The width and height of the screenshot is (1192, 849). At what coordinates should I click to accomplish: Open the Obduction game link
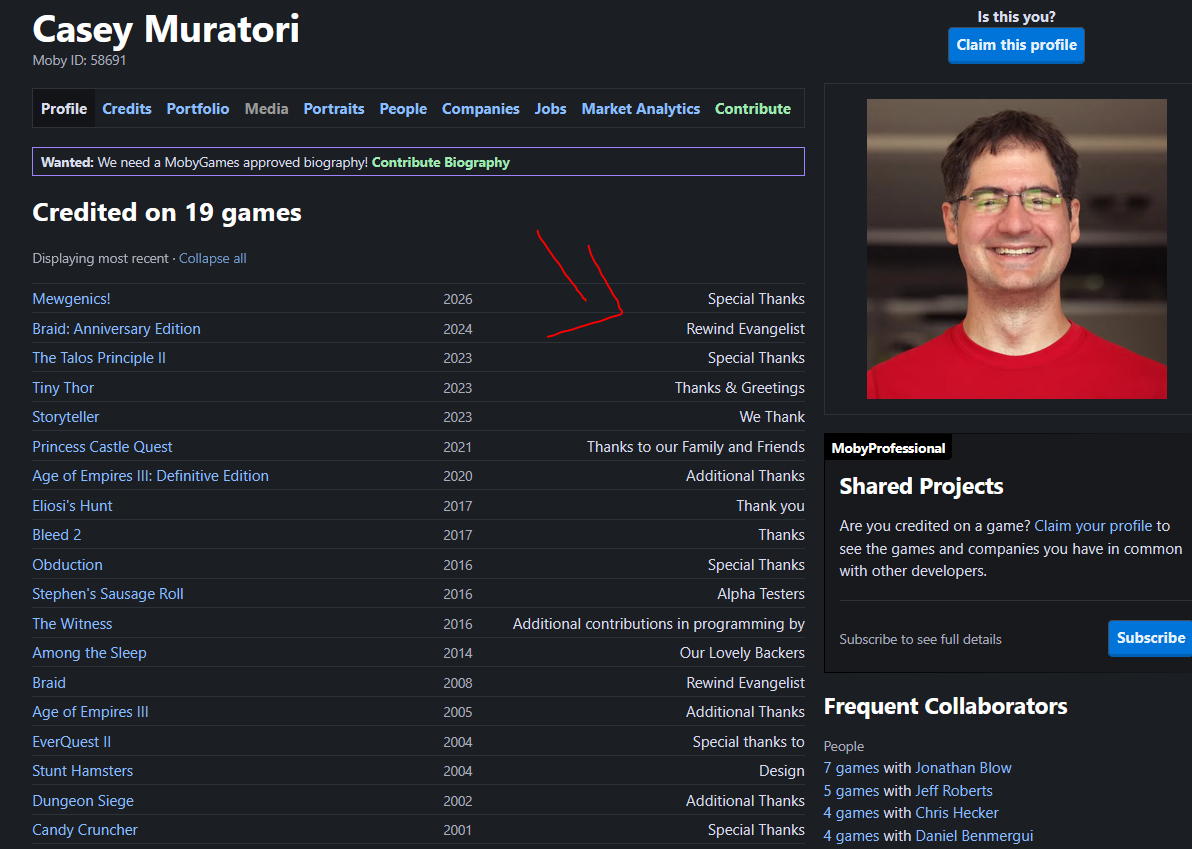point(67,565)
